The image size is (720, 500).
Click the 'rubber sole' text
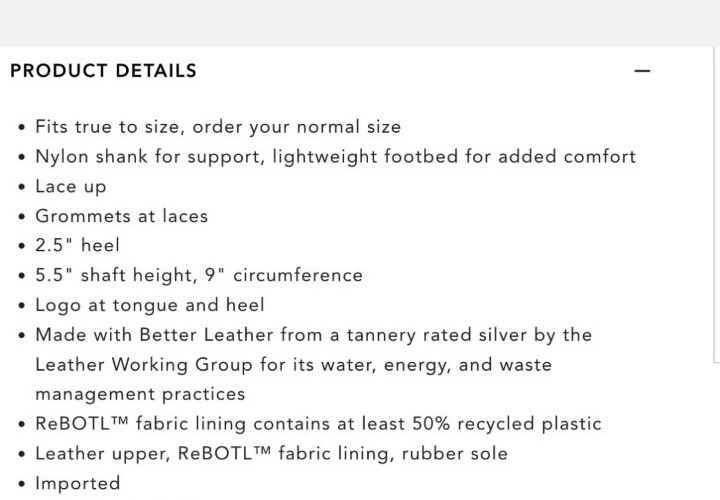(455, 453)
